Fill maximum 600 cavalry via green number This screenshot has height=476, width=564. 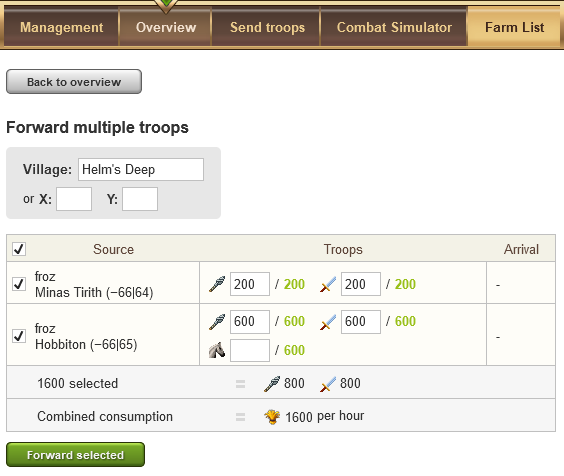pos(294,350)
